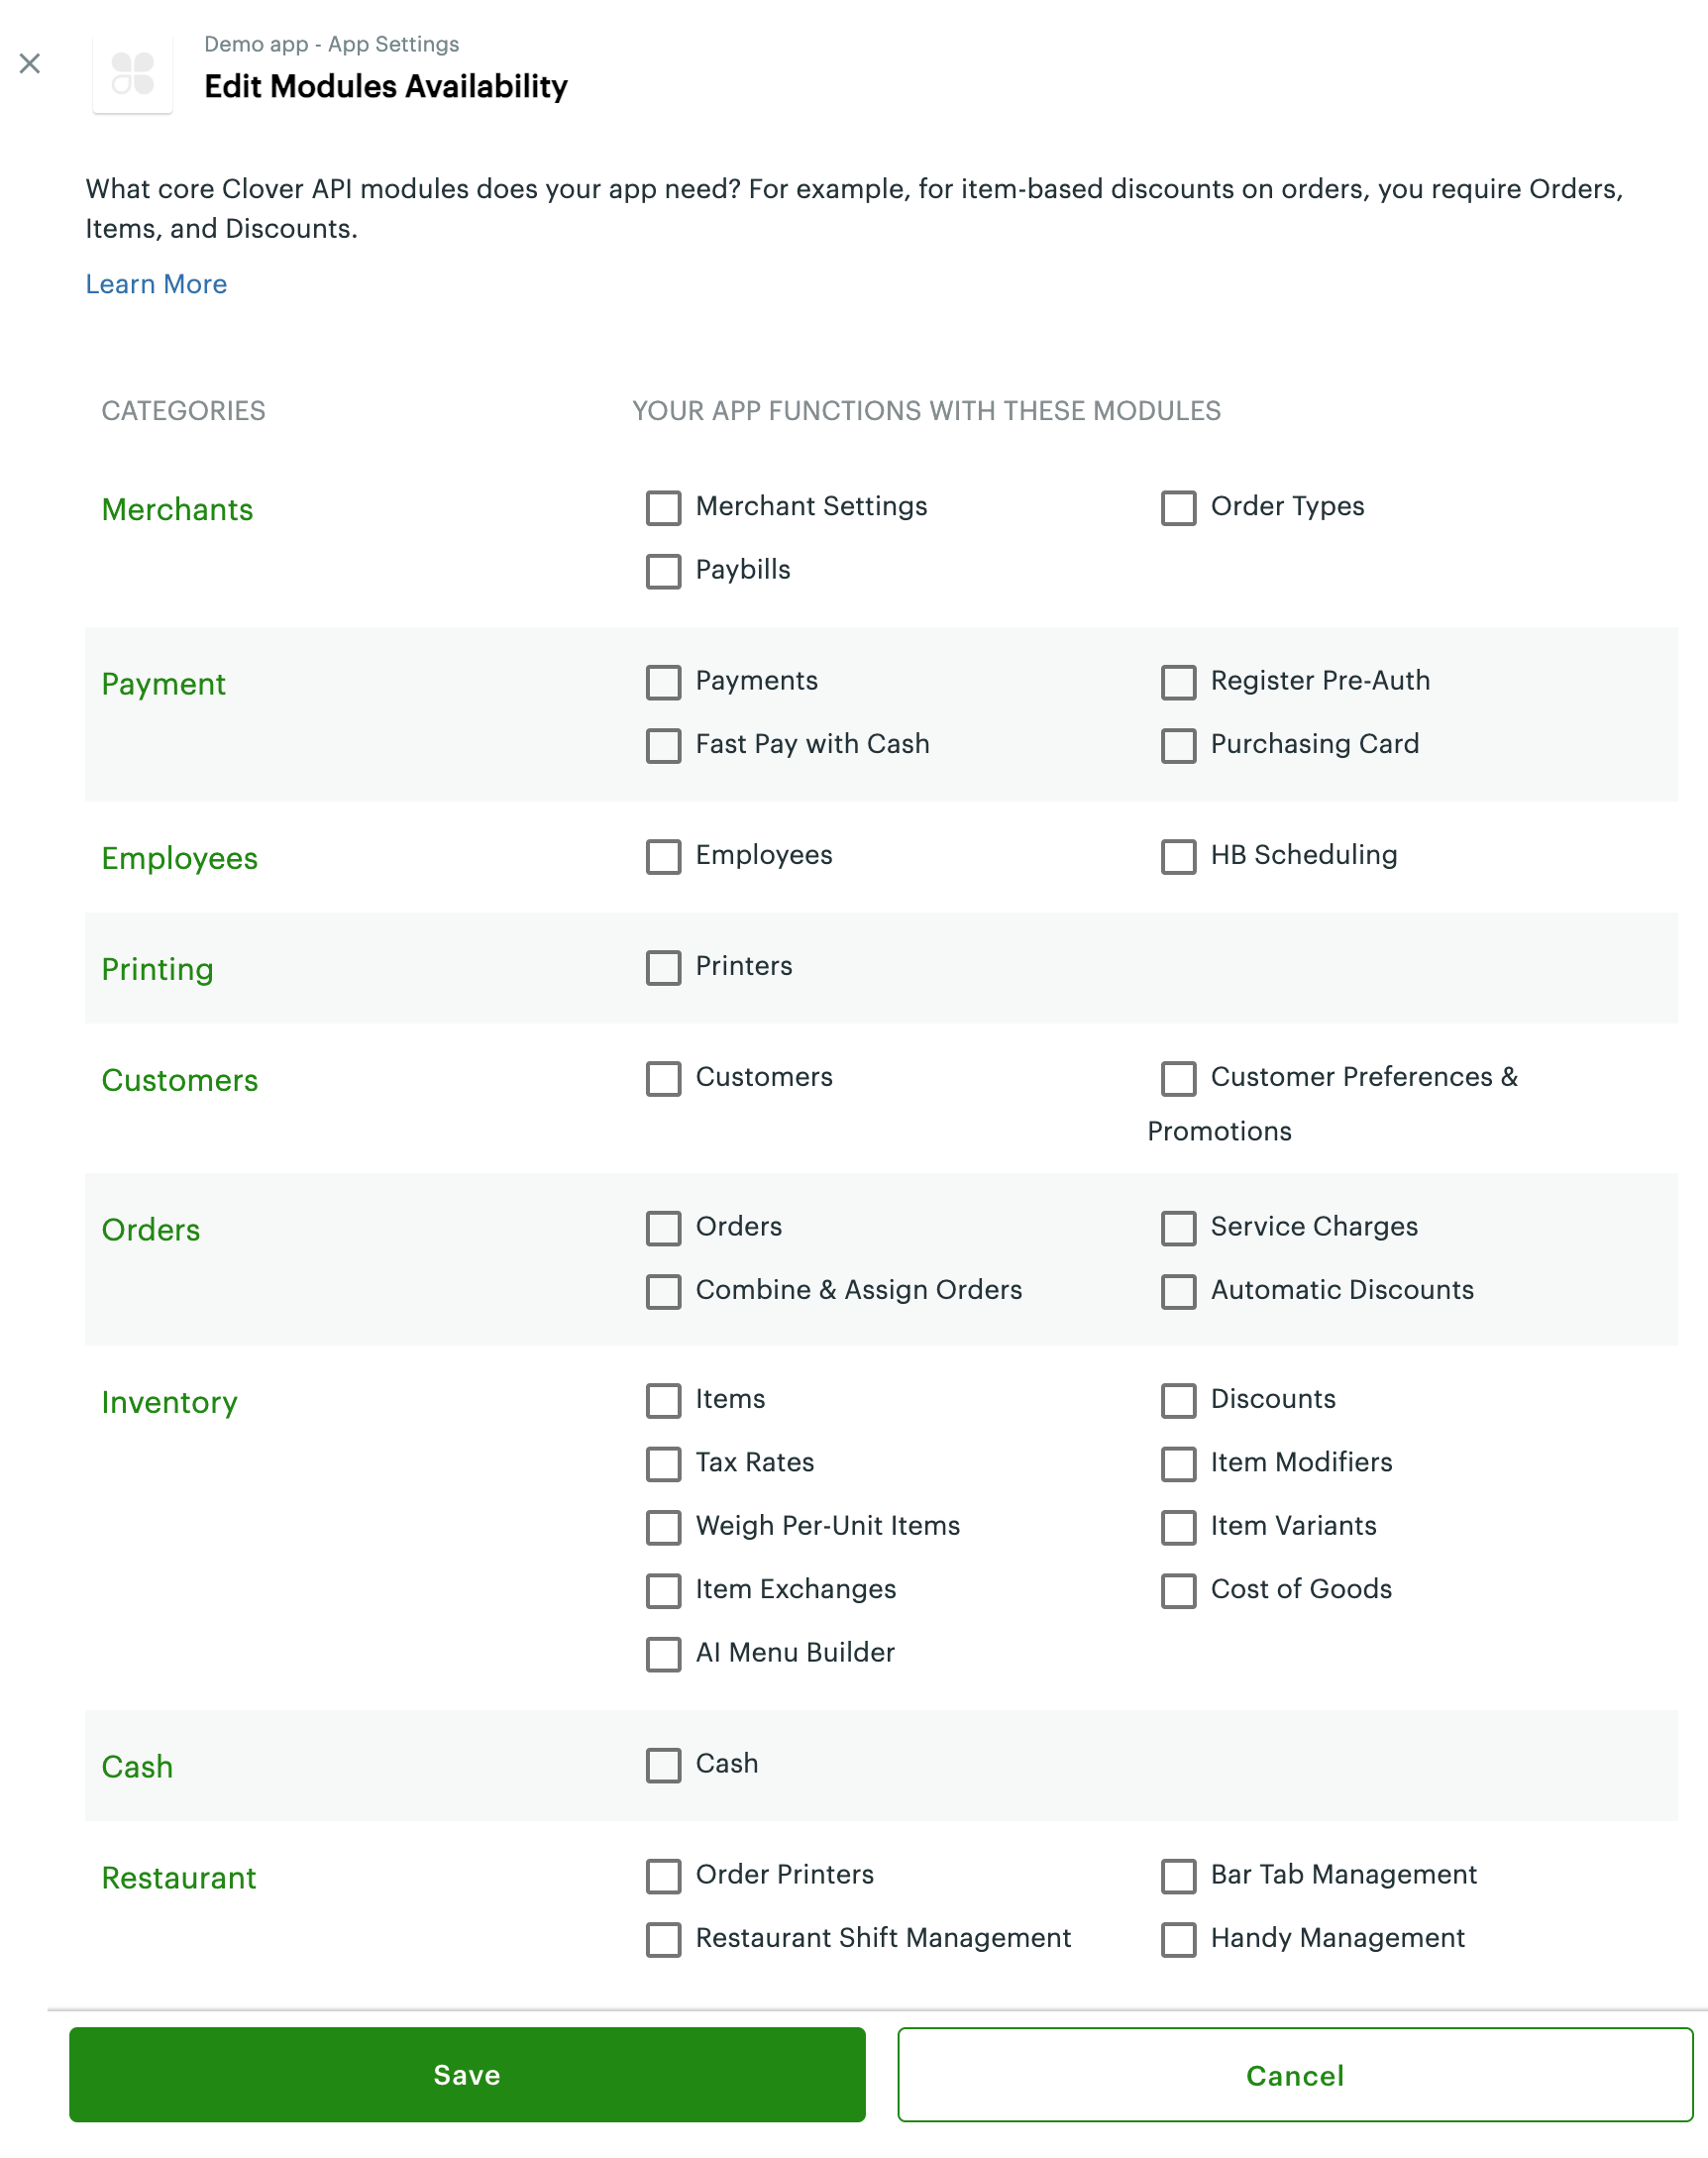Enable the Cash module
This screenshot has height=2158, width=1708.
[662, 1766]
